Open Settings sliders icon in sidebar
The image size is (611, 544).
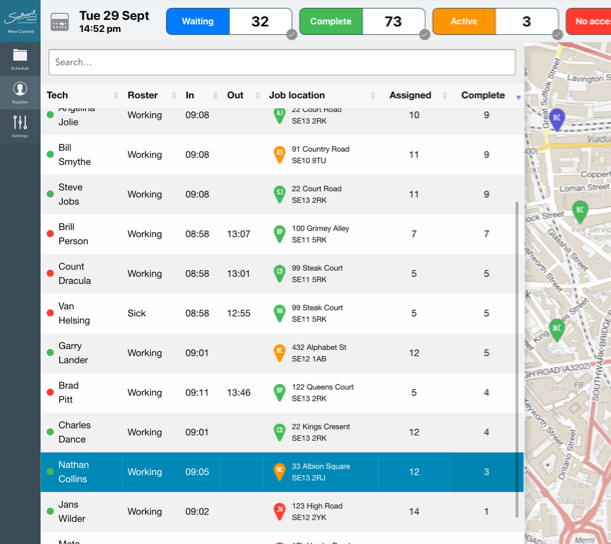click(x=20, y=124)
